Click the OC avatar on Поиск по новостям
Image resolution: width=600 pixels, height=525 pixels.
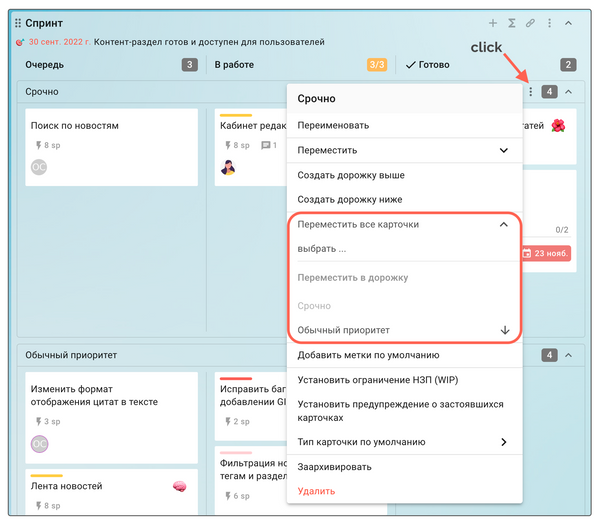point(39,167)
